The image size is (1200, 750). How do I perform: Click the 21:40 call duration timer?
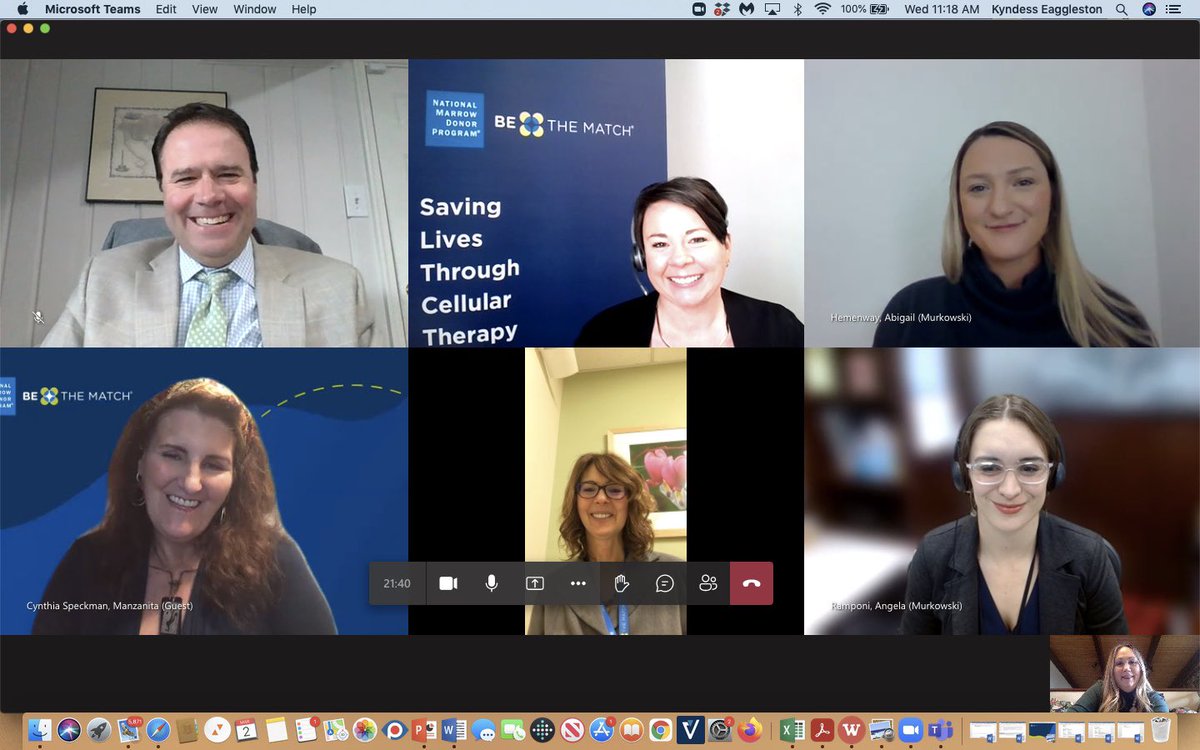click(x=397, y=583)
